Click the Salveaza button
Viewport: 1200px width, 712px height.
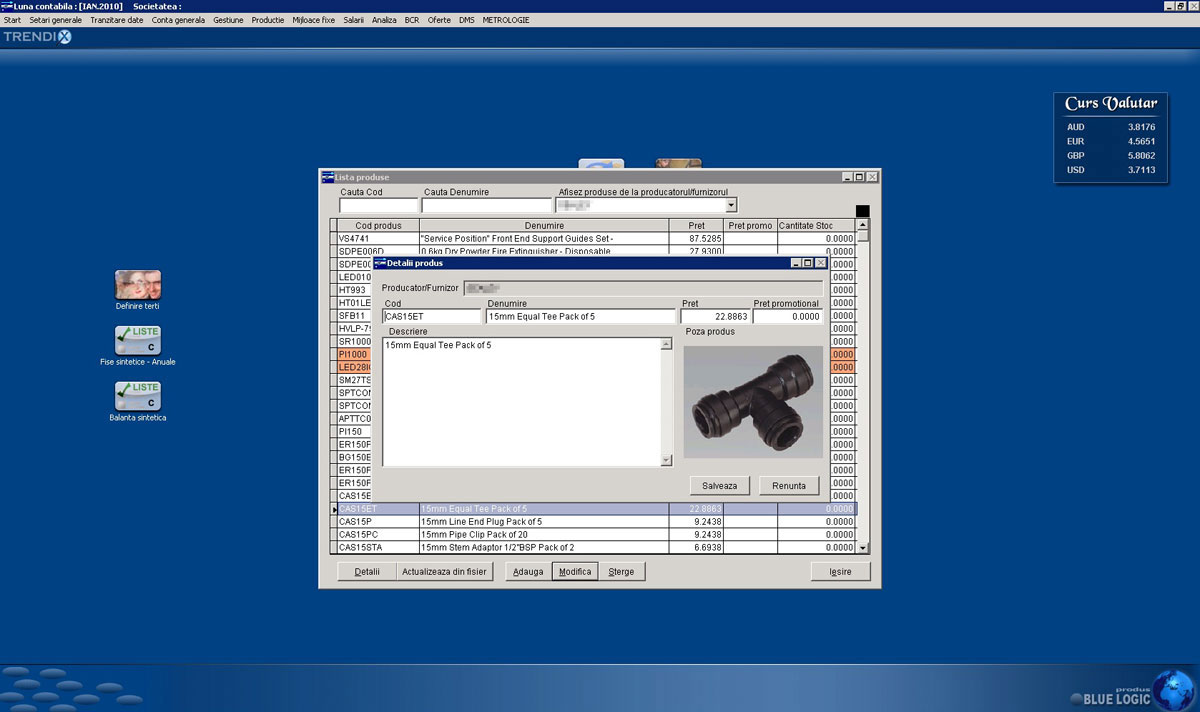tap(719, 485)
